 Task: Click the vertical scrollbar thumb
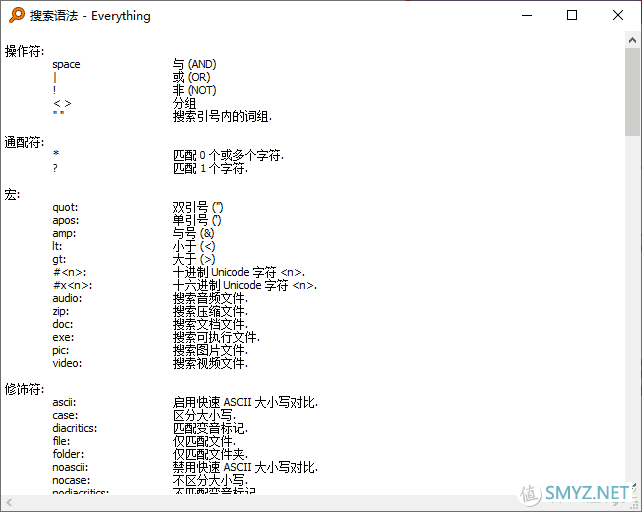[x=632, y=92]
